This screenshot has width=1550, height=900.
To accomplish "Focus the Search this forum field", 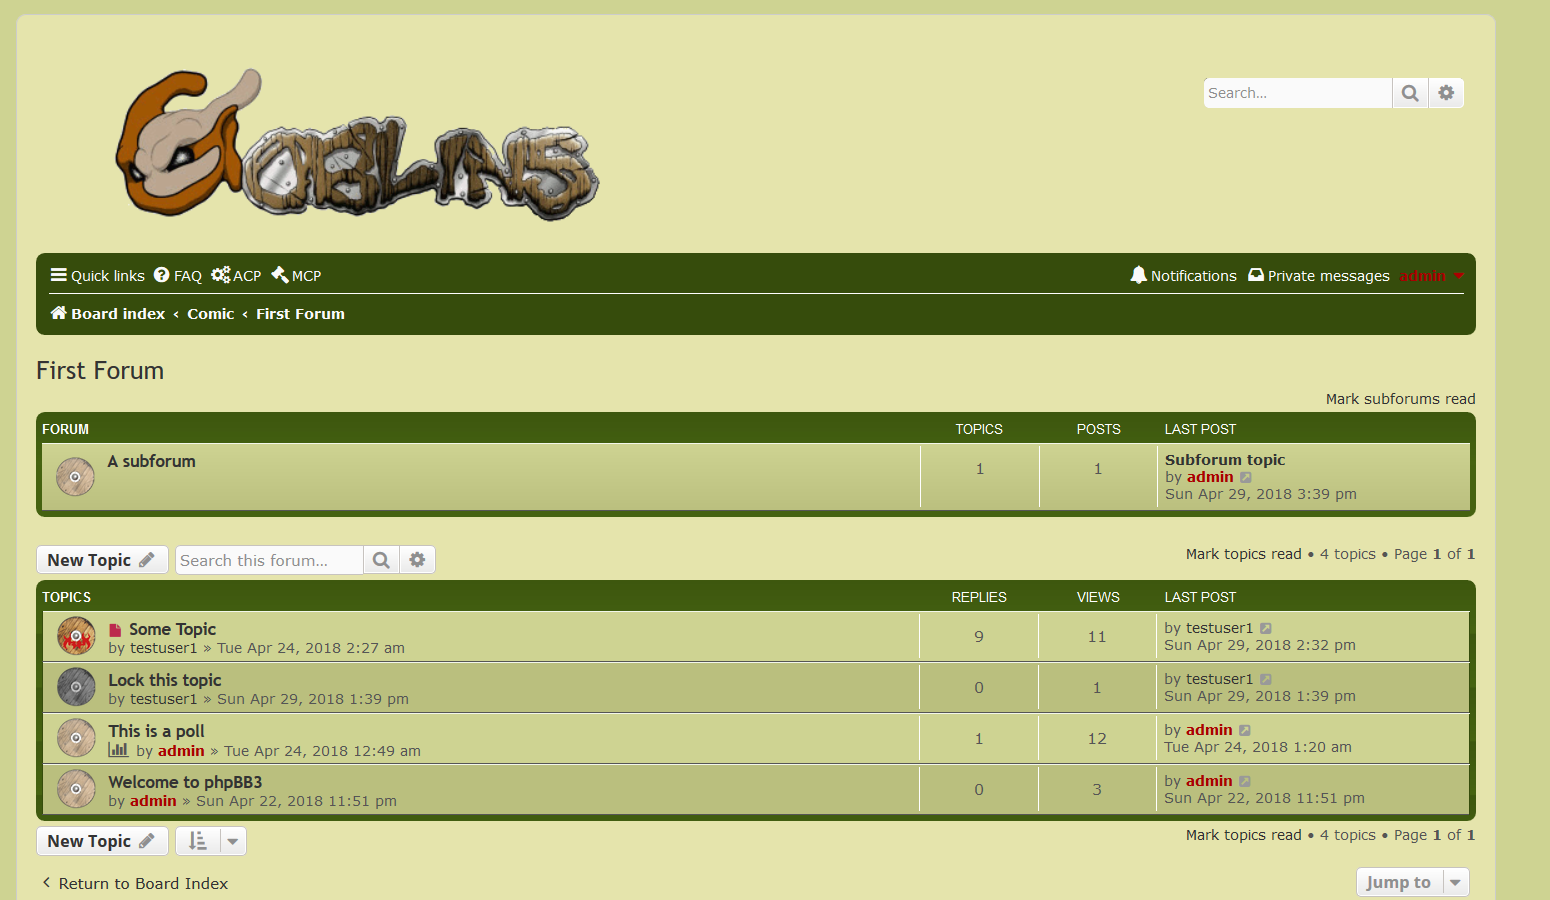I will point(269,560).
